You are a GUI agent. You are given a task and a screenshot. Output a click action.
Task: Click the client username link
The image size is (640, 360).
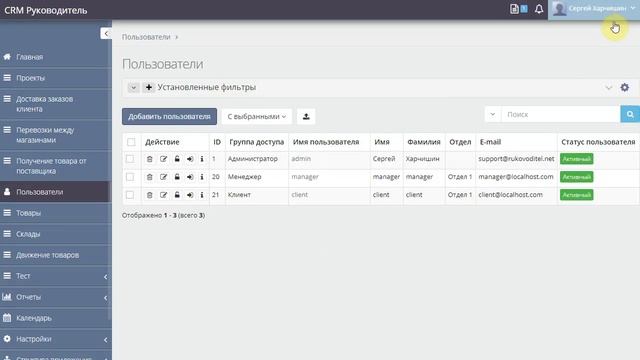[300, 195]
